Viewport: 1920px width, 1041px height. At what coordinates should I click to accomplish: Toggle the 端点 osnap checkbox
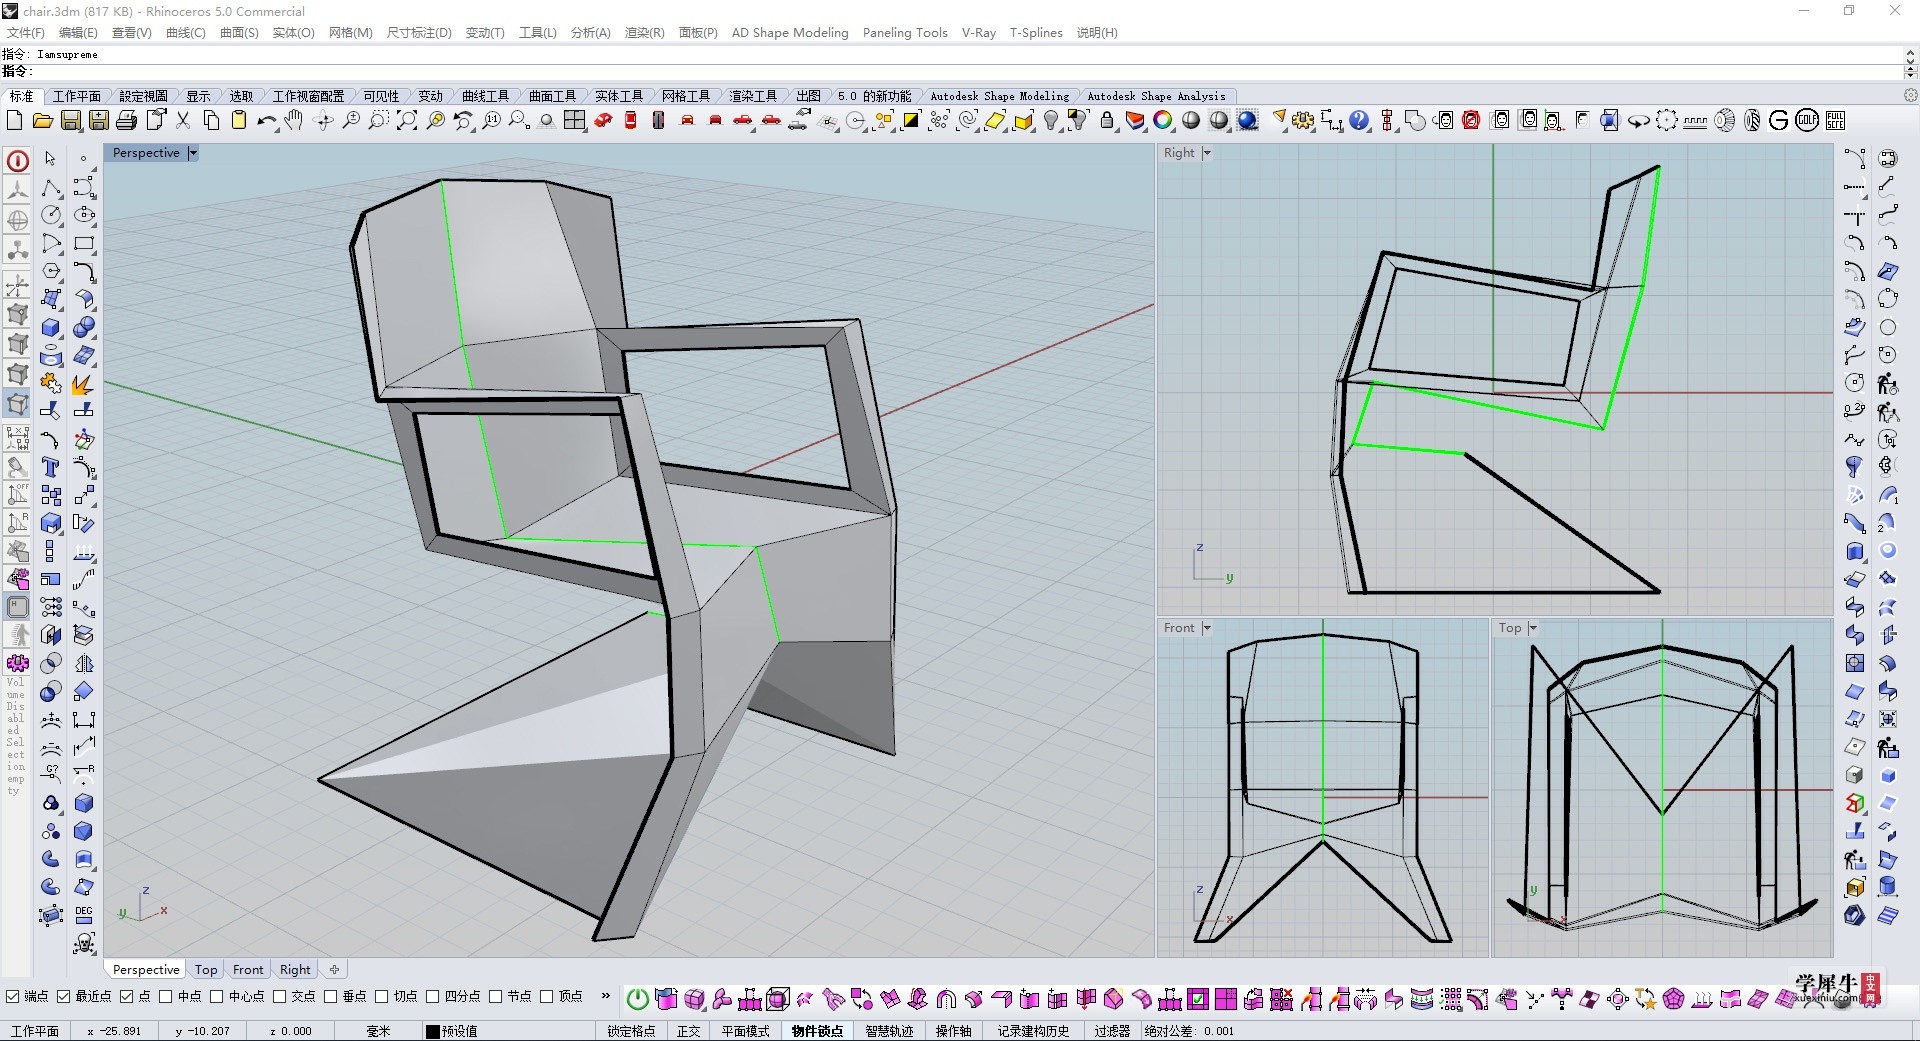pyautogui.click(x=13, y=996)
